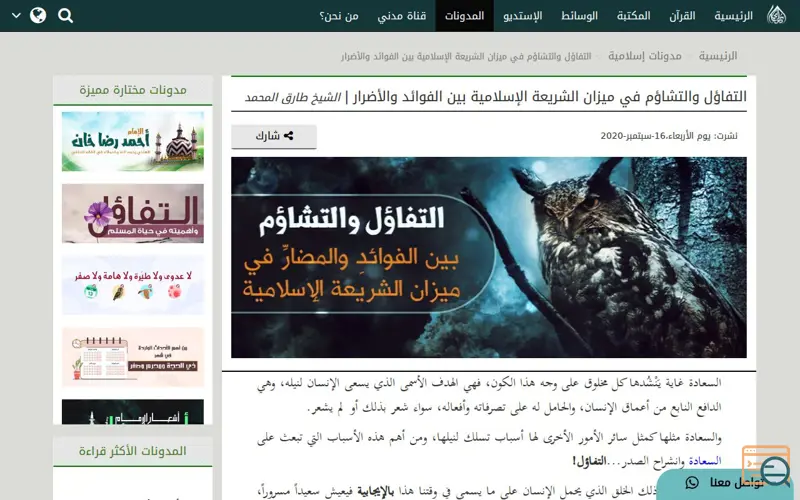Open the partially visible dark green thumbnail
Screen dimensions: 800x500
pos(133,412)
